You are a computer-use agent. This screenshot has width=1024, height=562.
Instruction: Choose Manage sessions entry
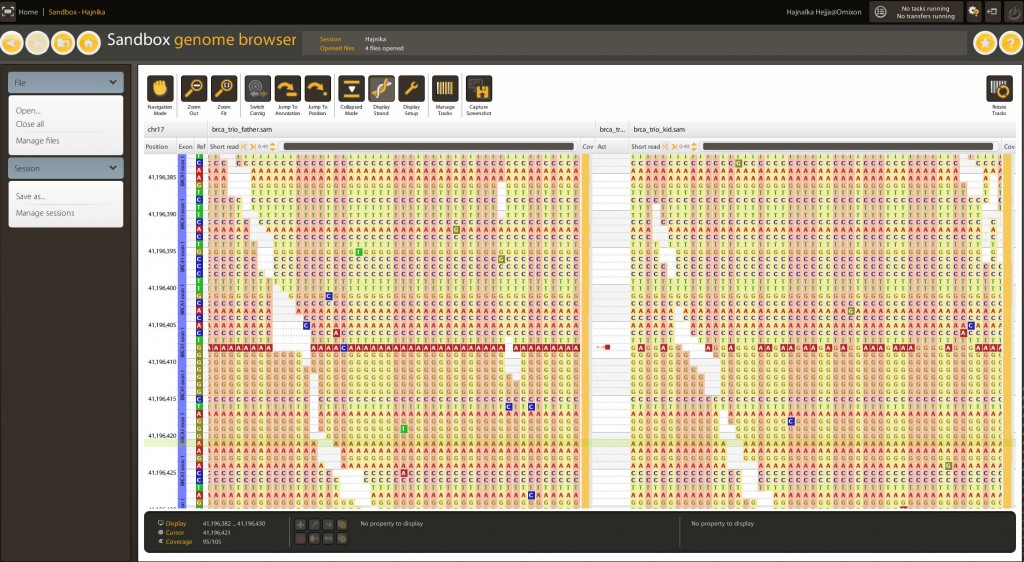[45, 213]
